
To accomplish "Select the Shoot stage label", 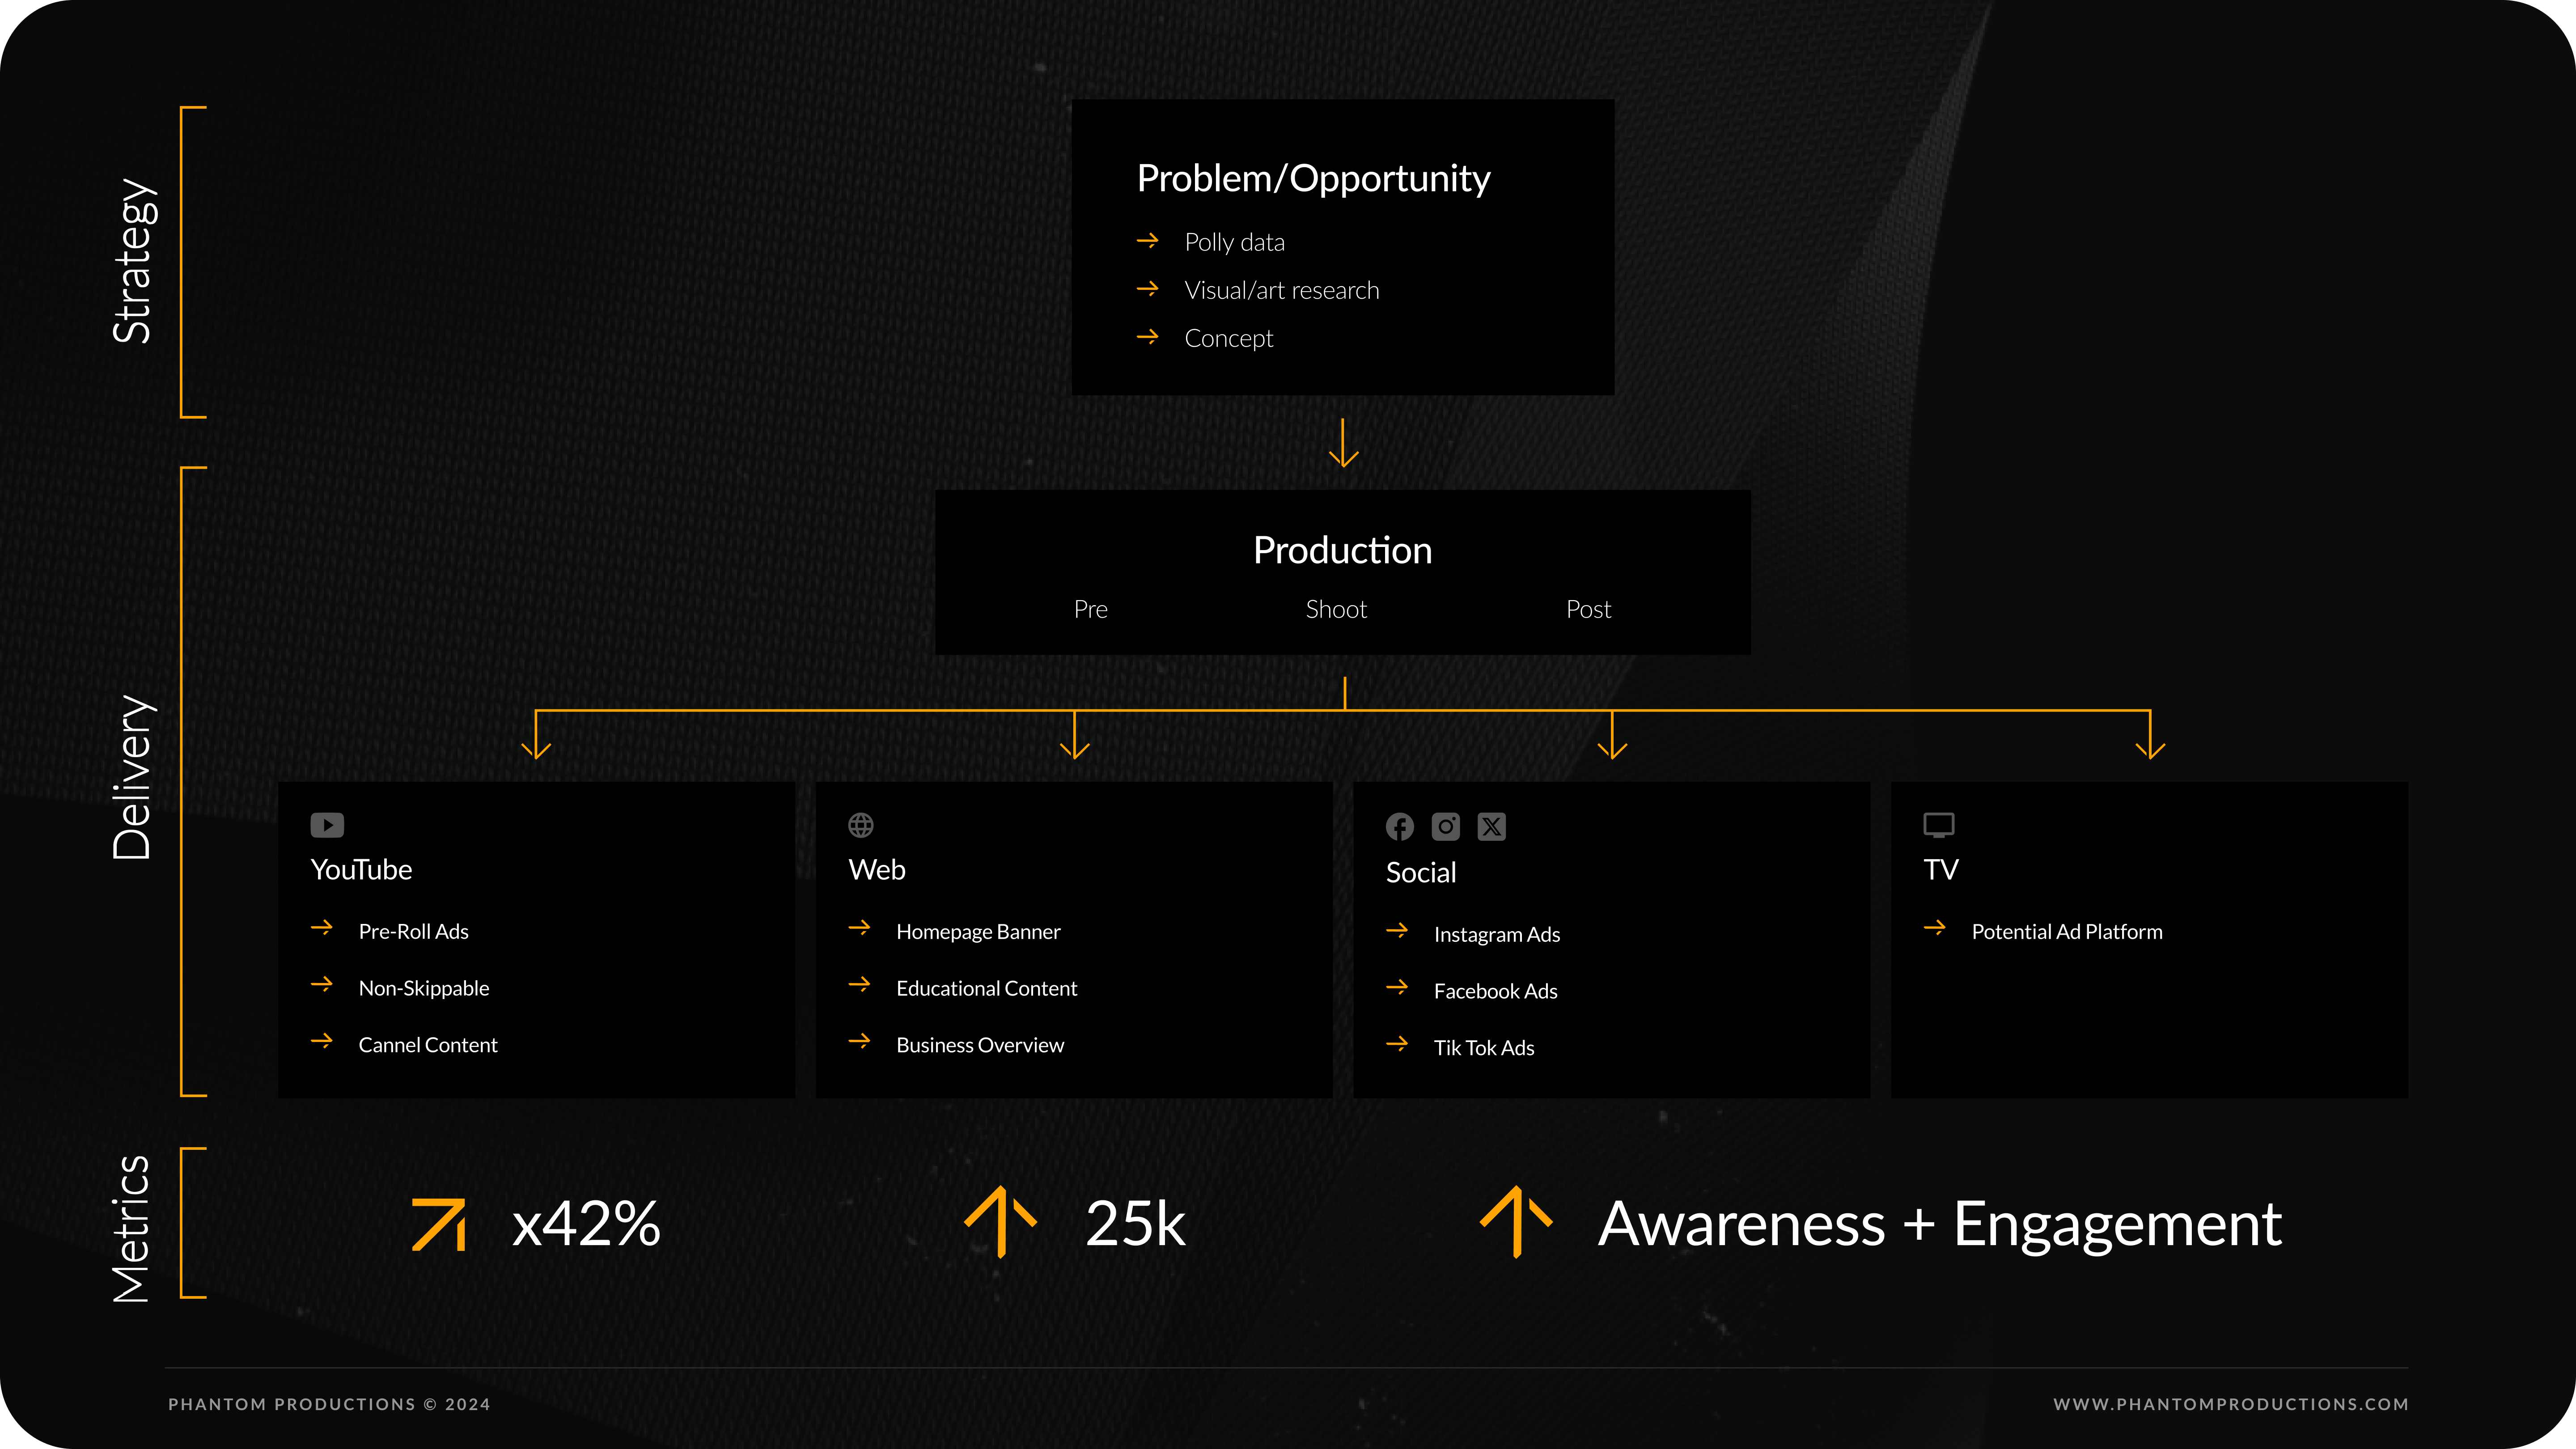I will coord(1336,609).
